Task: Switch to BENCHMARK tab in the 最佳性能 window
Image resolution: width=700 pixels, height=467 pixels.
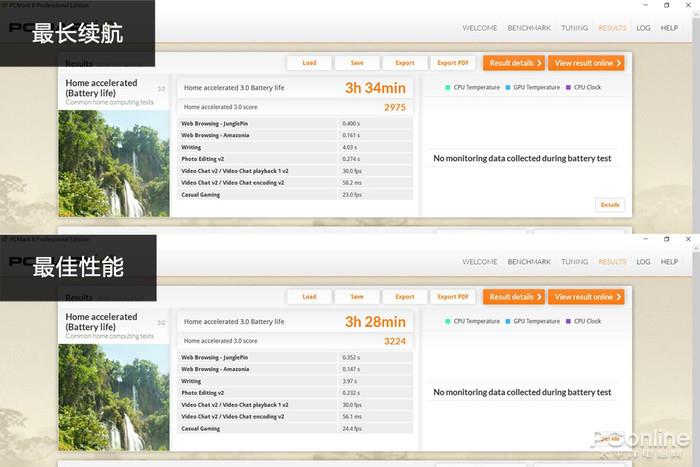Action: (529, 262)
